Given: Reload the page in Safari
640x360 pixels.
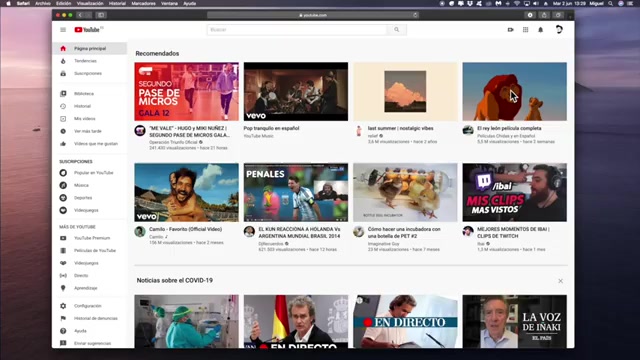Looking at the screenshot, I should click(415, 15).
